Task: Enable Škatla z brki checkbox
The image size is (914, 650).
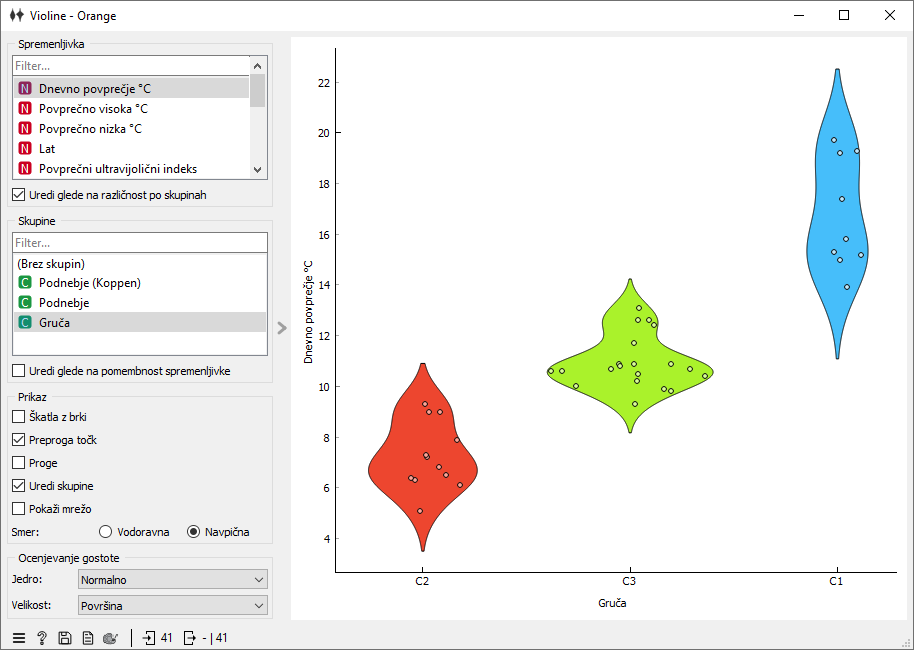Action: point(50,417)
